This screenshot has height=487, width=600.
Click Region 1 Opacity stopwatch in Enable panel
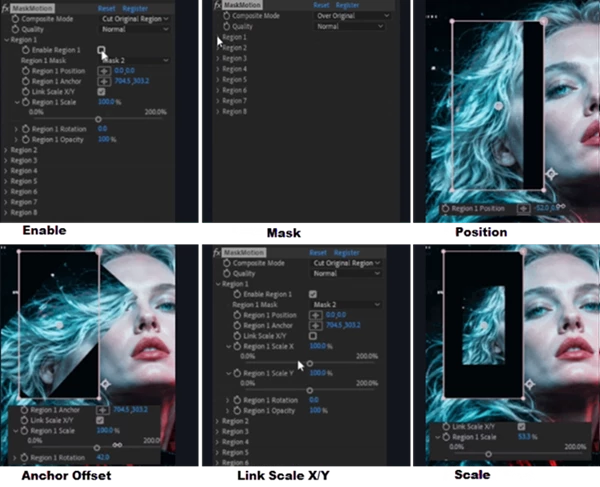pyautogui.click(x=26, y=139)
